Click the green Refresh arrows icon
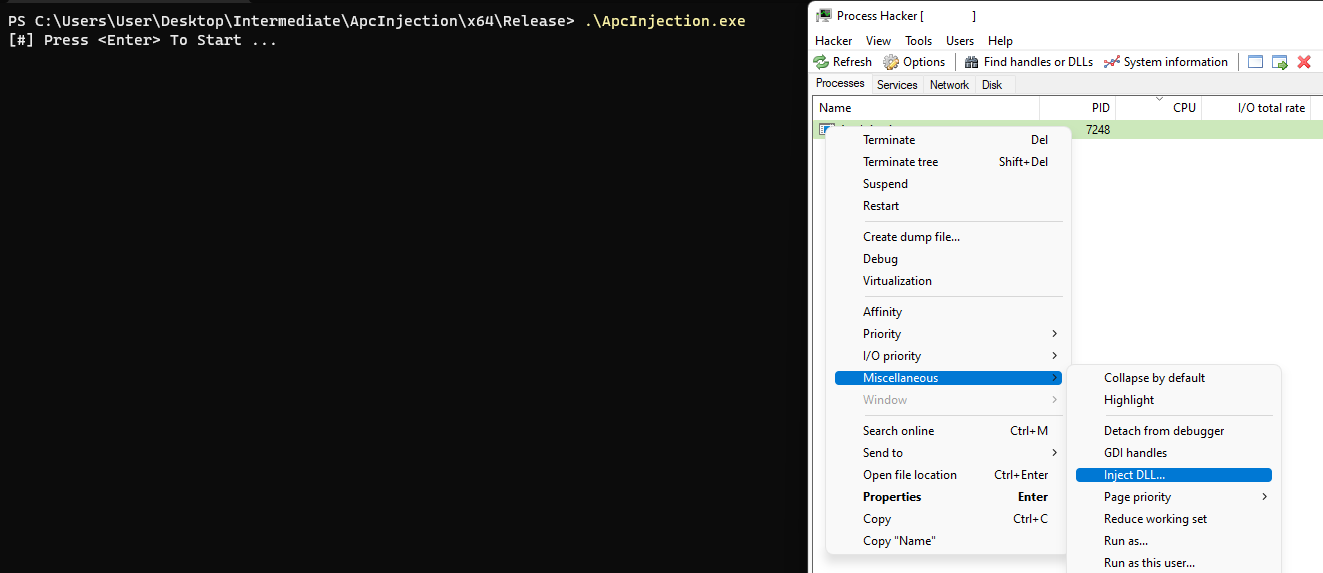Viewport: 1323px width, 573px height. 822,62
